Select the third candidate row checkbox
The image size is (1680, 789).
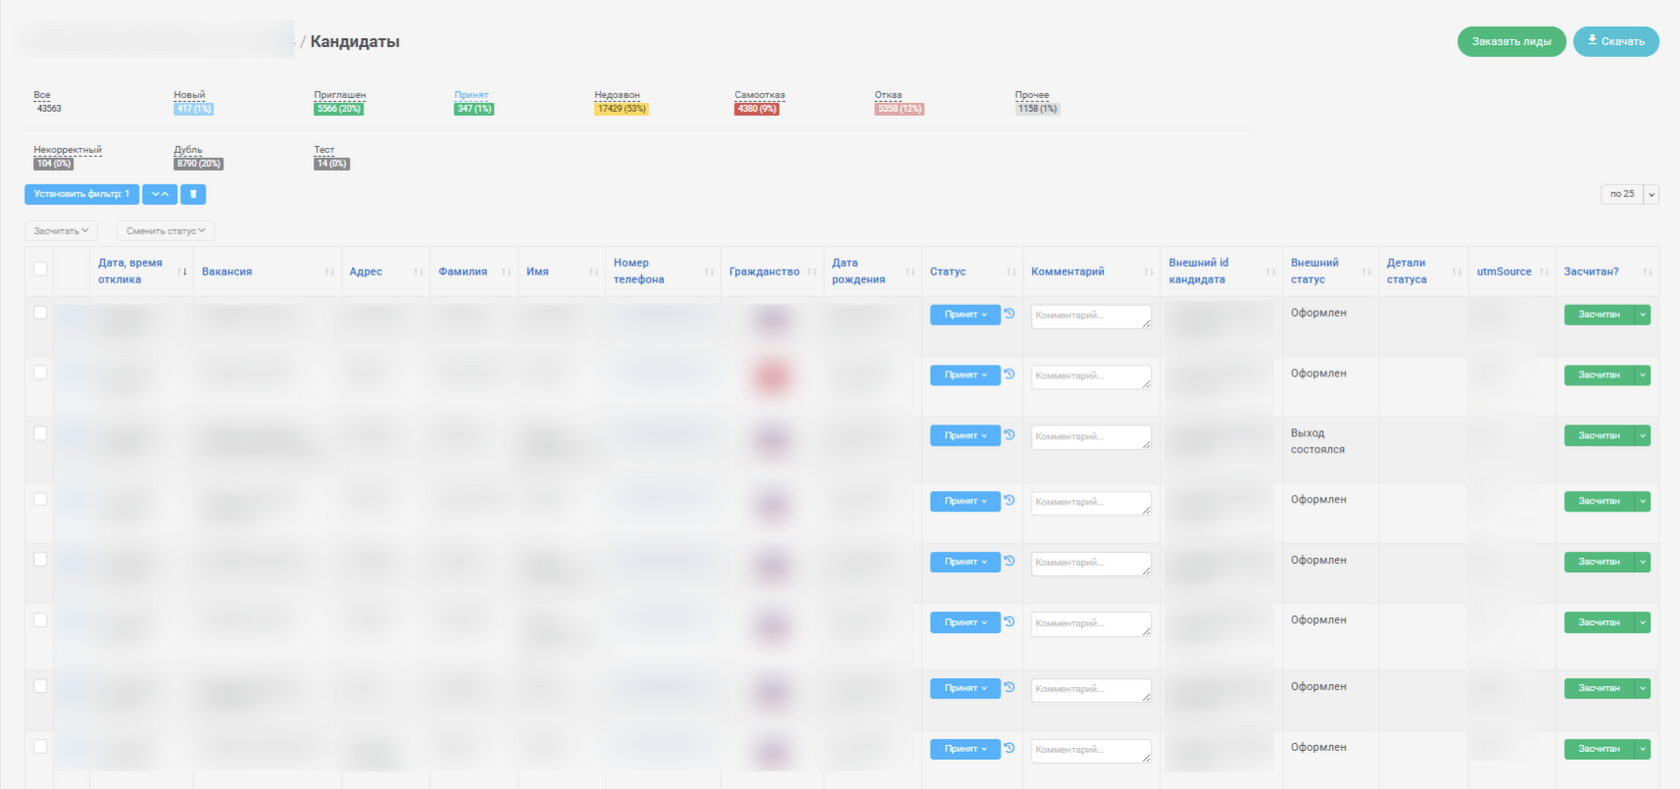click(x=40, y=434)
